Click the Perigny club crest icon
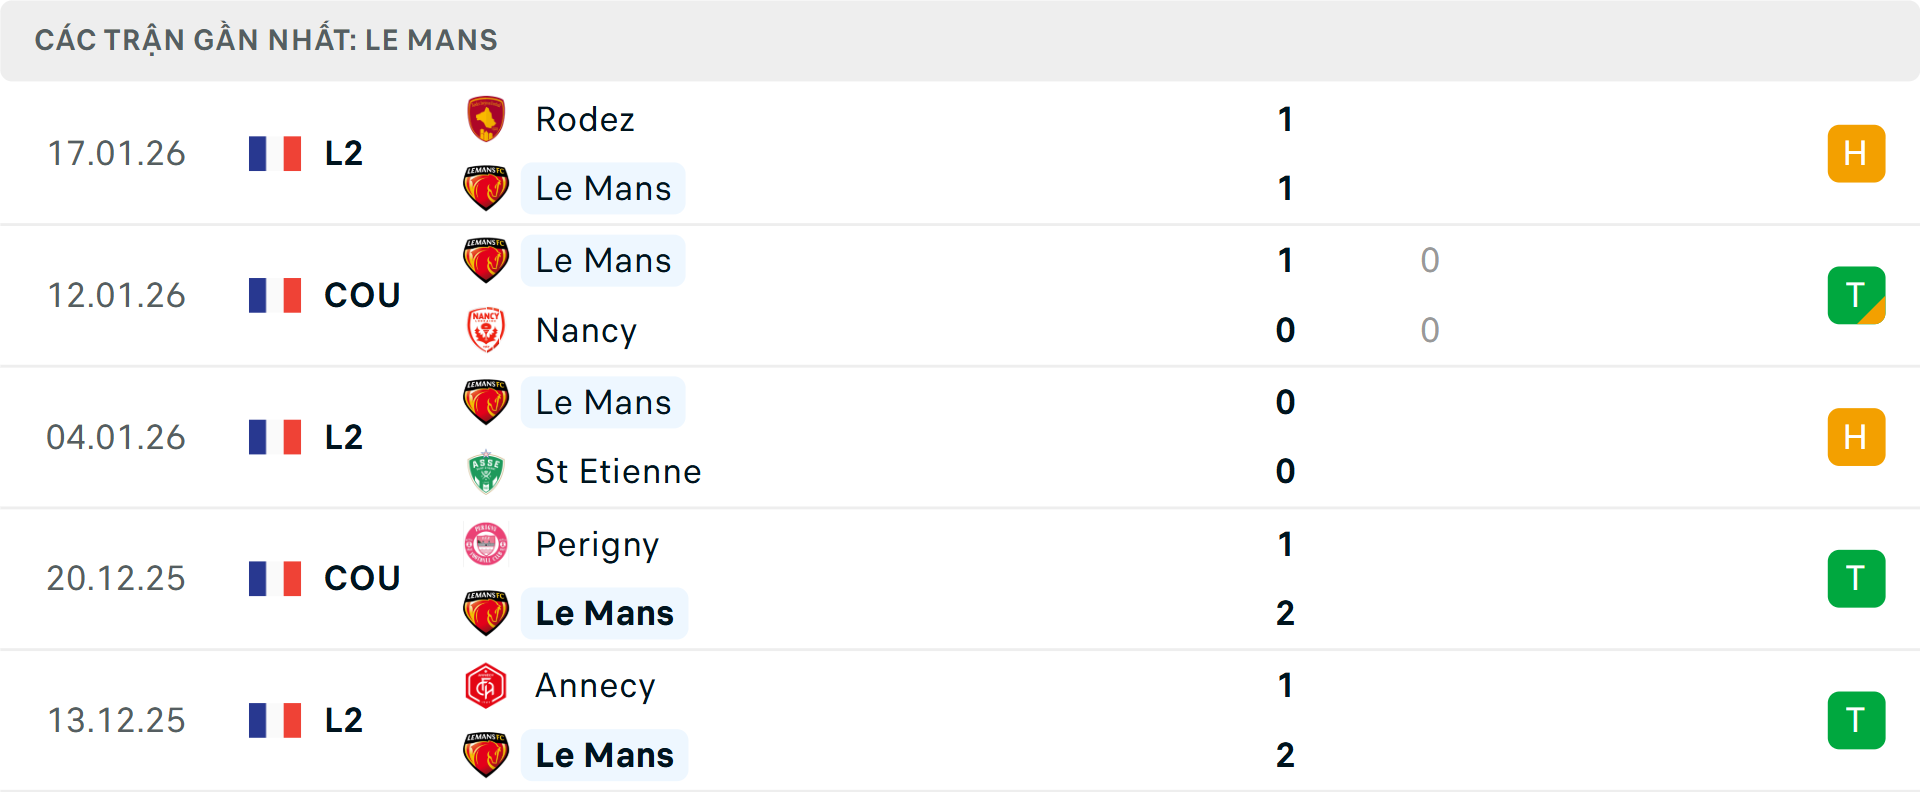Screen dimensions: 1920x792 [x=486, y=544]
